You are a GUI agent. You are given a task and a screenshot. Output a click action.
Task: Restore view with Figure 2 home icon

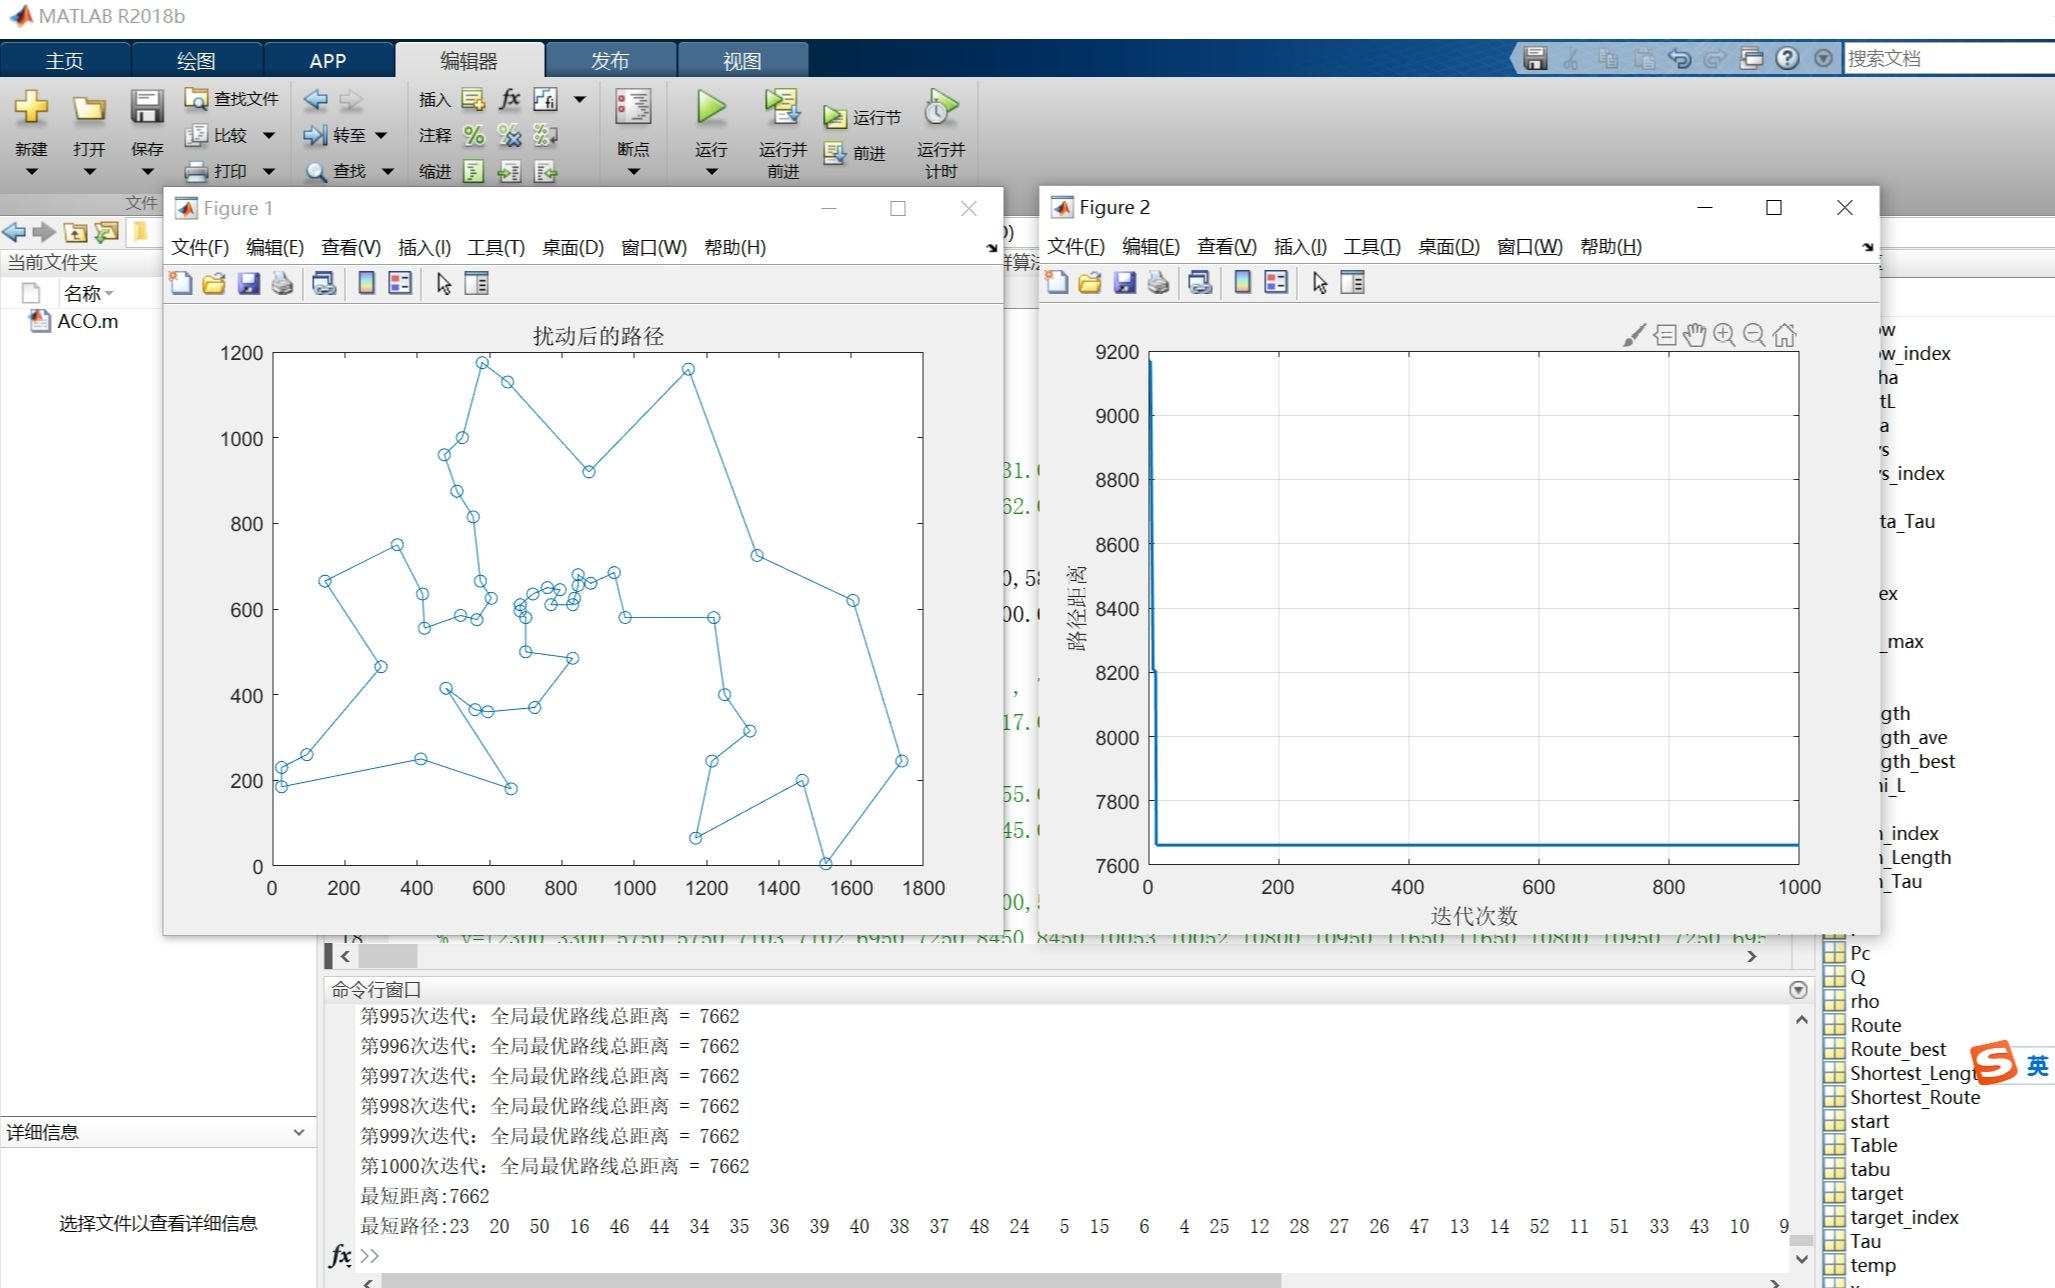point(1785,335)
